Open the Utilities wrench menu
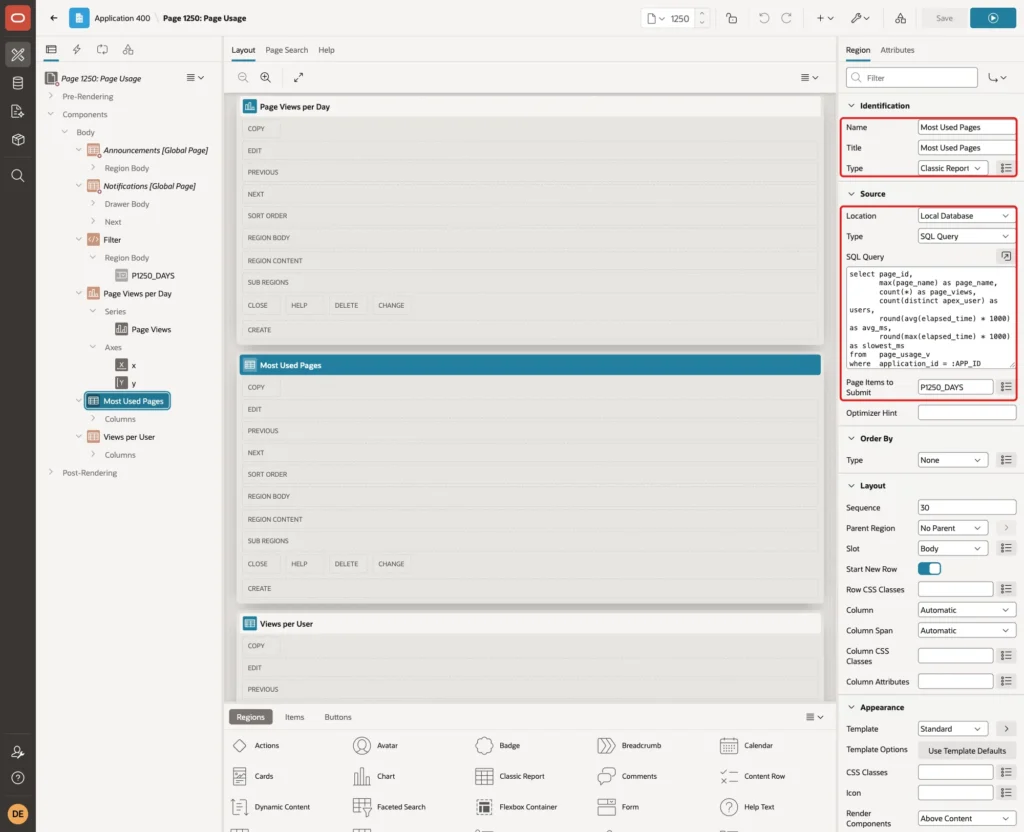Viewport: 1024px width, 832px height. click(x=859, y=18)
